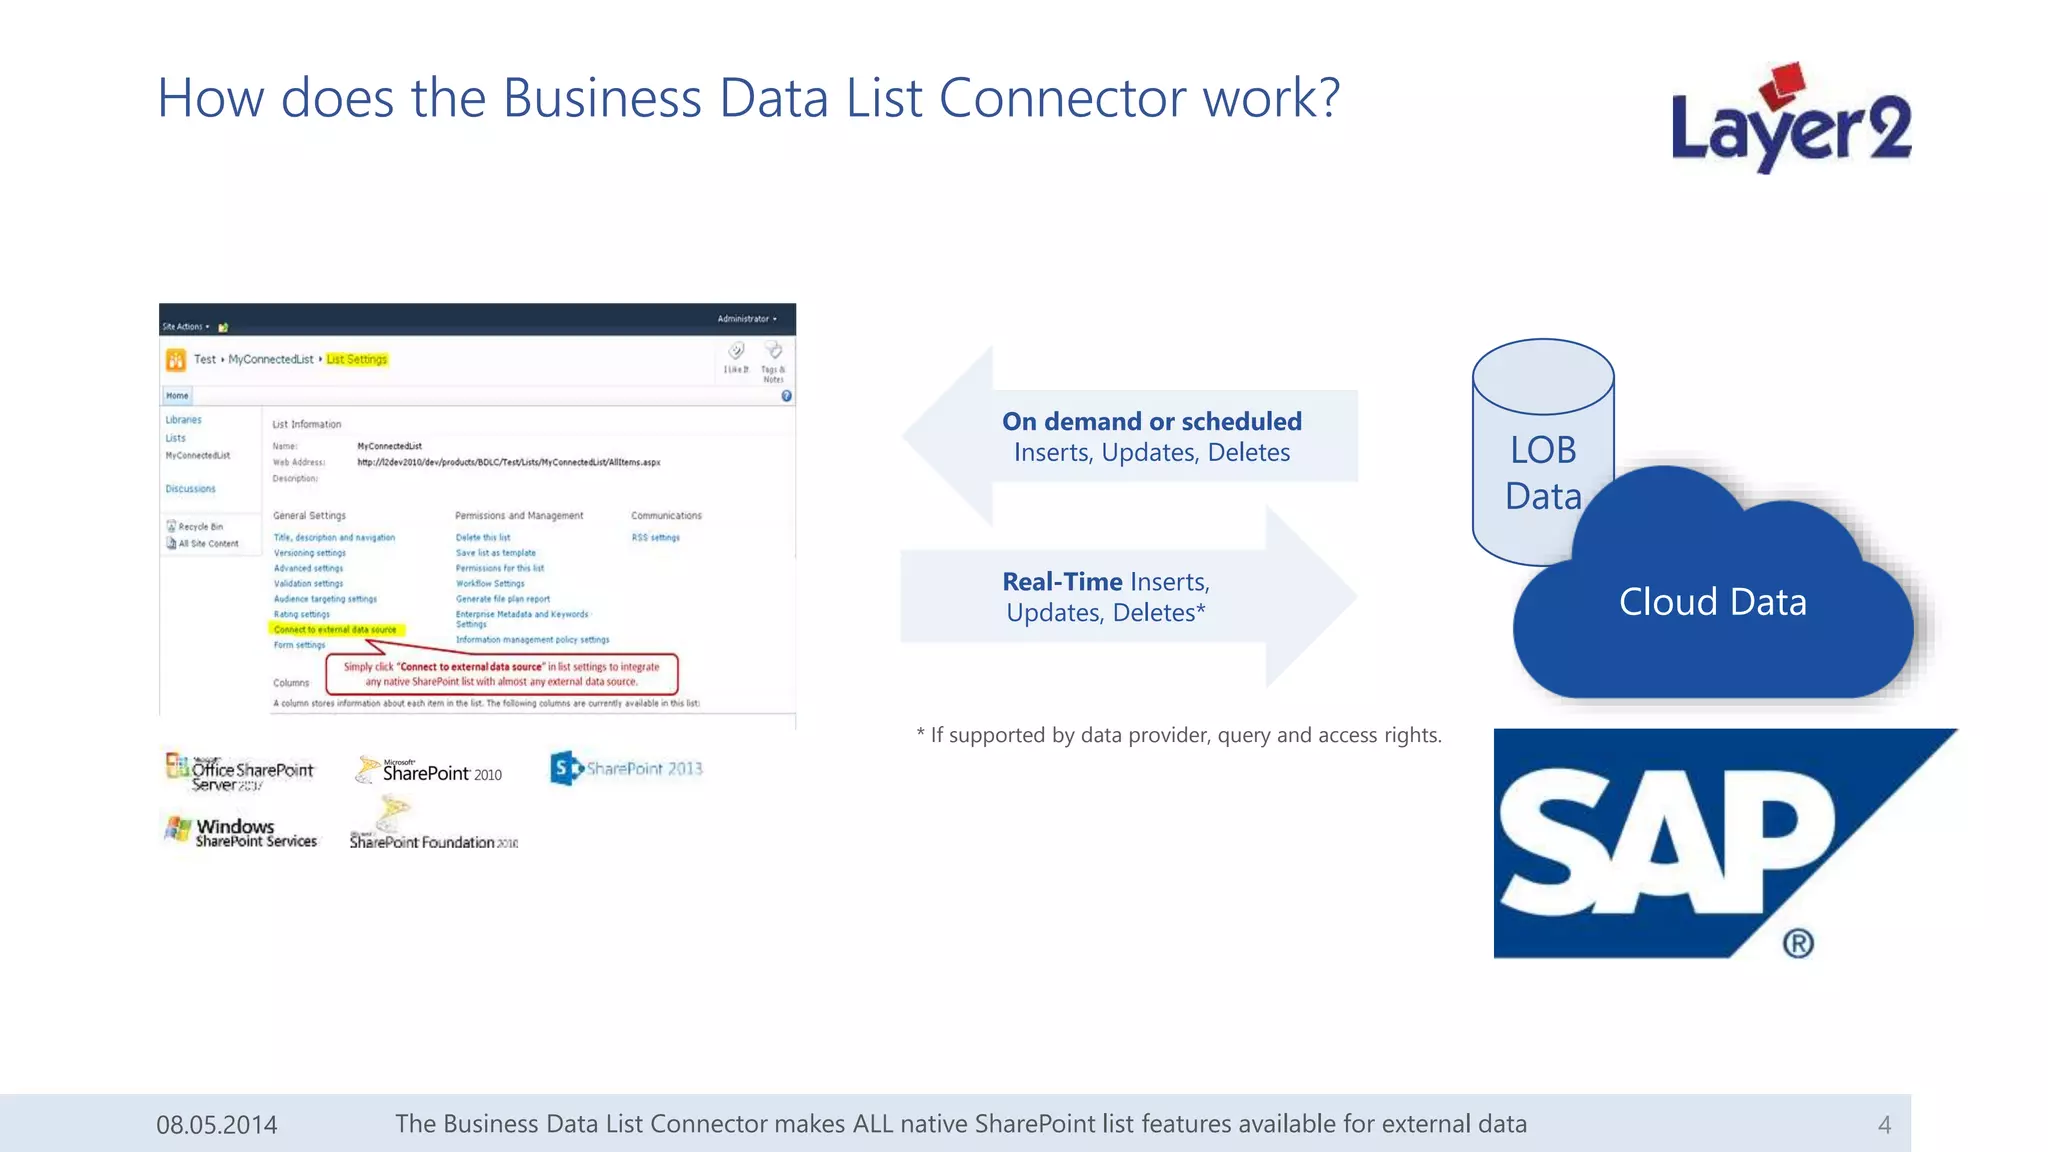Open Validation settings link

coord(308,584)
